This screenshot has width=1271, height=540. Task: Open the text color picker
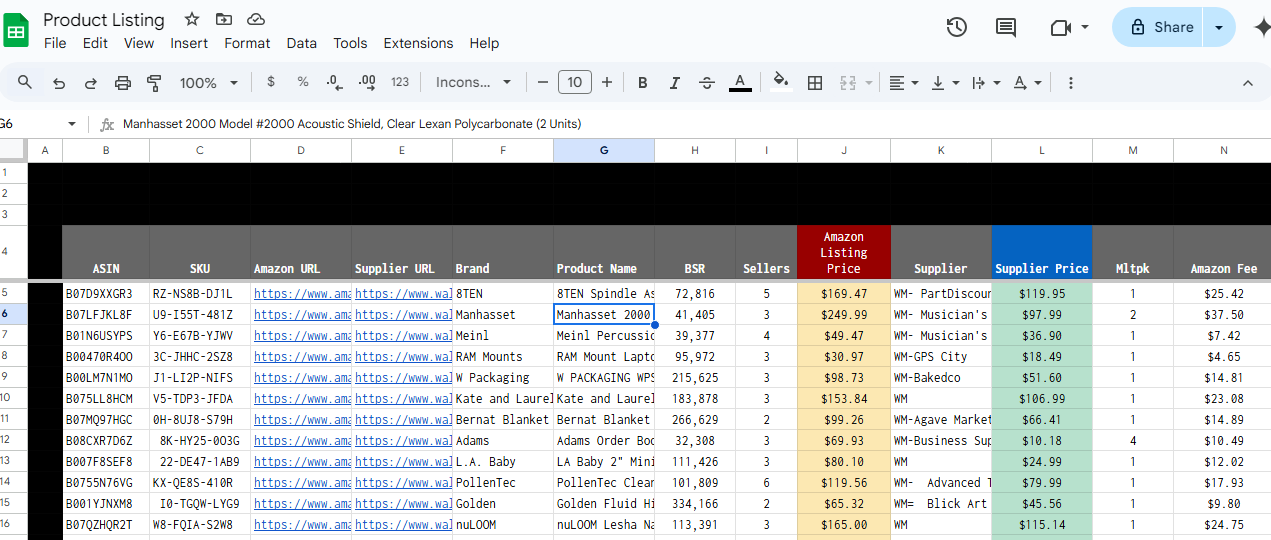pos(740,82)
